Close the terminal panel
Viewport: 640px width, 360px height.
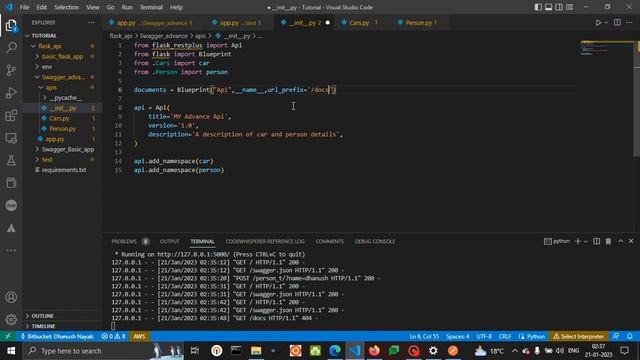tap(631, 241)
